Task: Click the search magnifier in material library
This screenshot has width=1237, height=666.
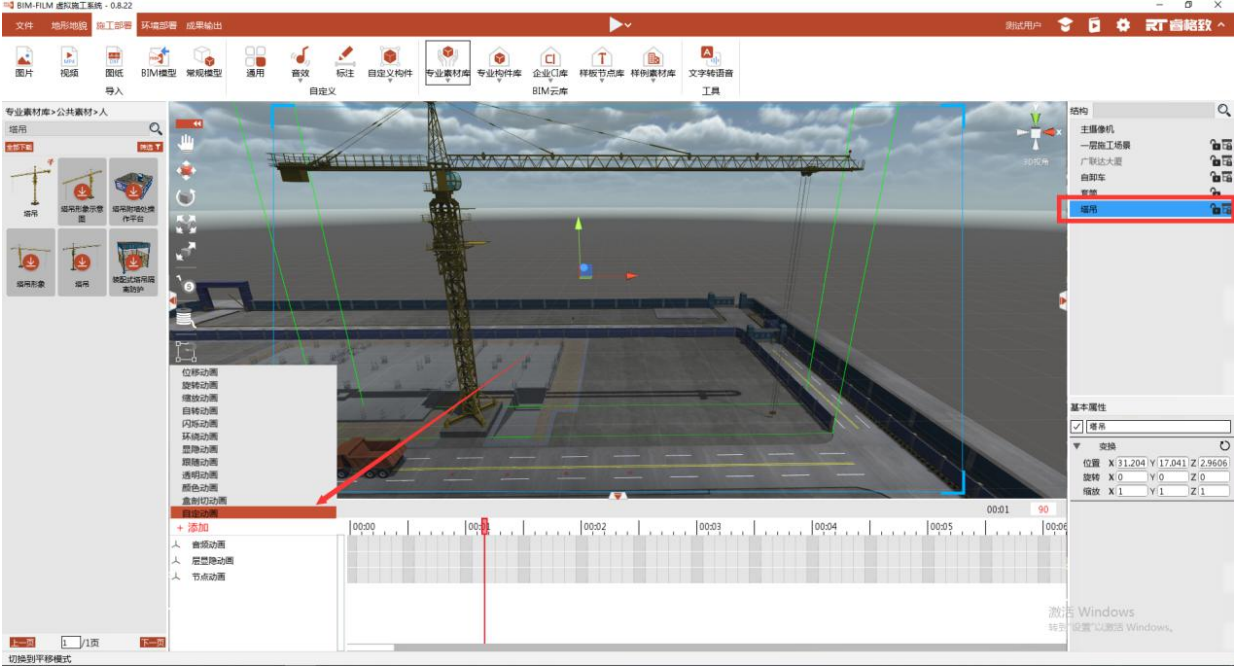Action: (155, 129)
